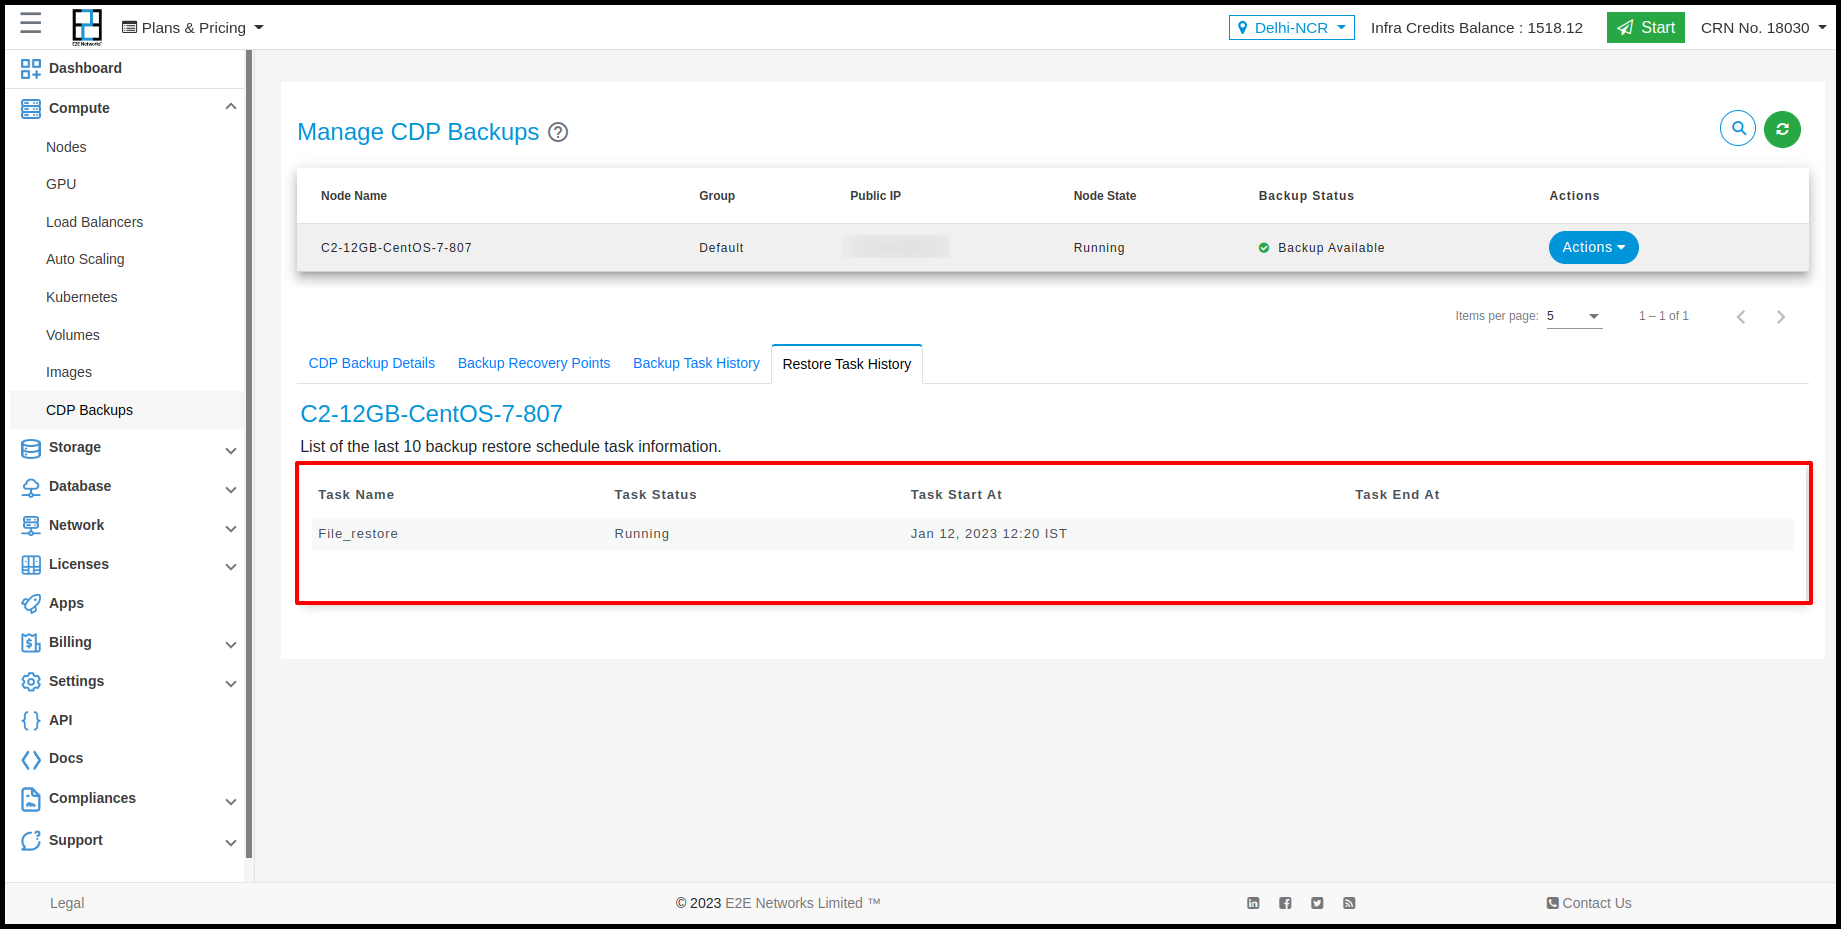Expand the Settings section chevron
This screenshot has width=1841, height=929.
point(231,684)
